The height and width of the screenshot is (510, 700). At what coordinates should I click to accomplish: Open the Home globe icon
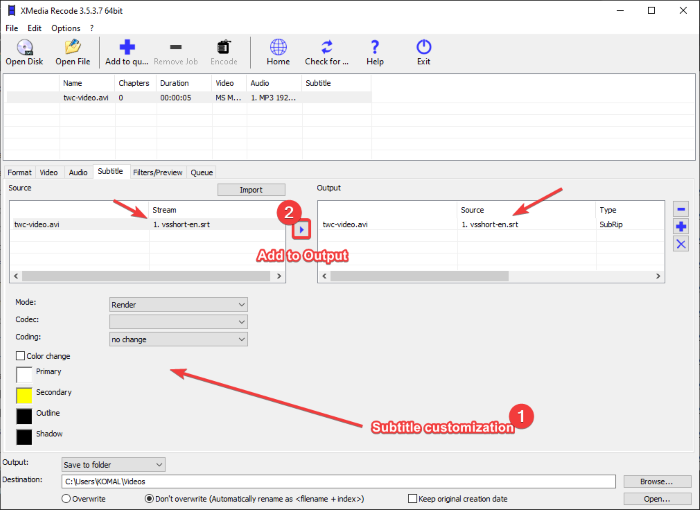(x=278, y=47)
